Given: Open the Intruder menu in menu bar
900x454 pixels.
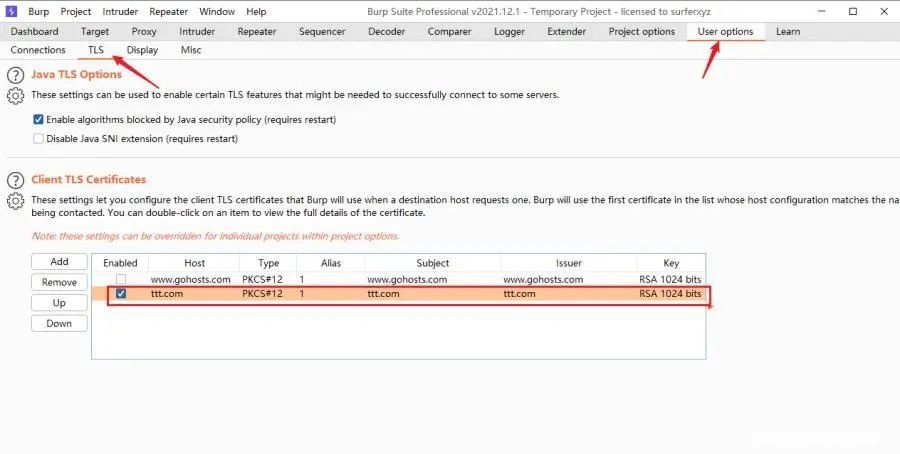Looking at the screenshot, I should coord(120,11).
